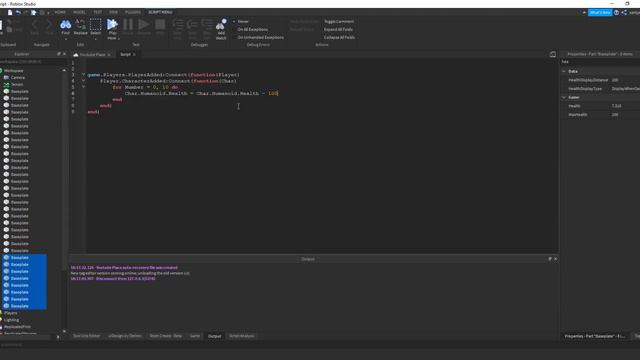640x360 pixels.
Task: Switch to the Game bottom tab
Action: [195, 336]
